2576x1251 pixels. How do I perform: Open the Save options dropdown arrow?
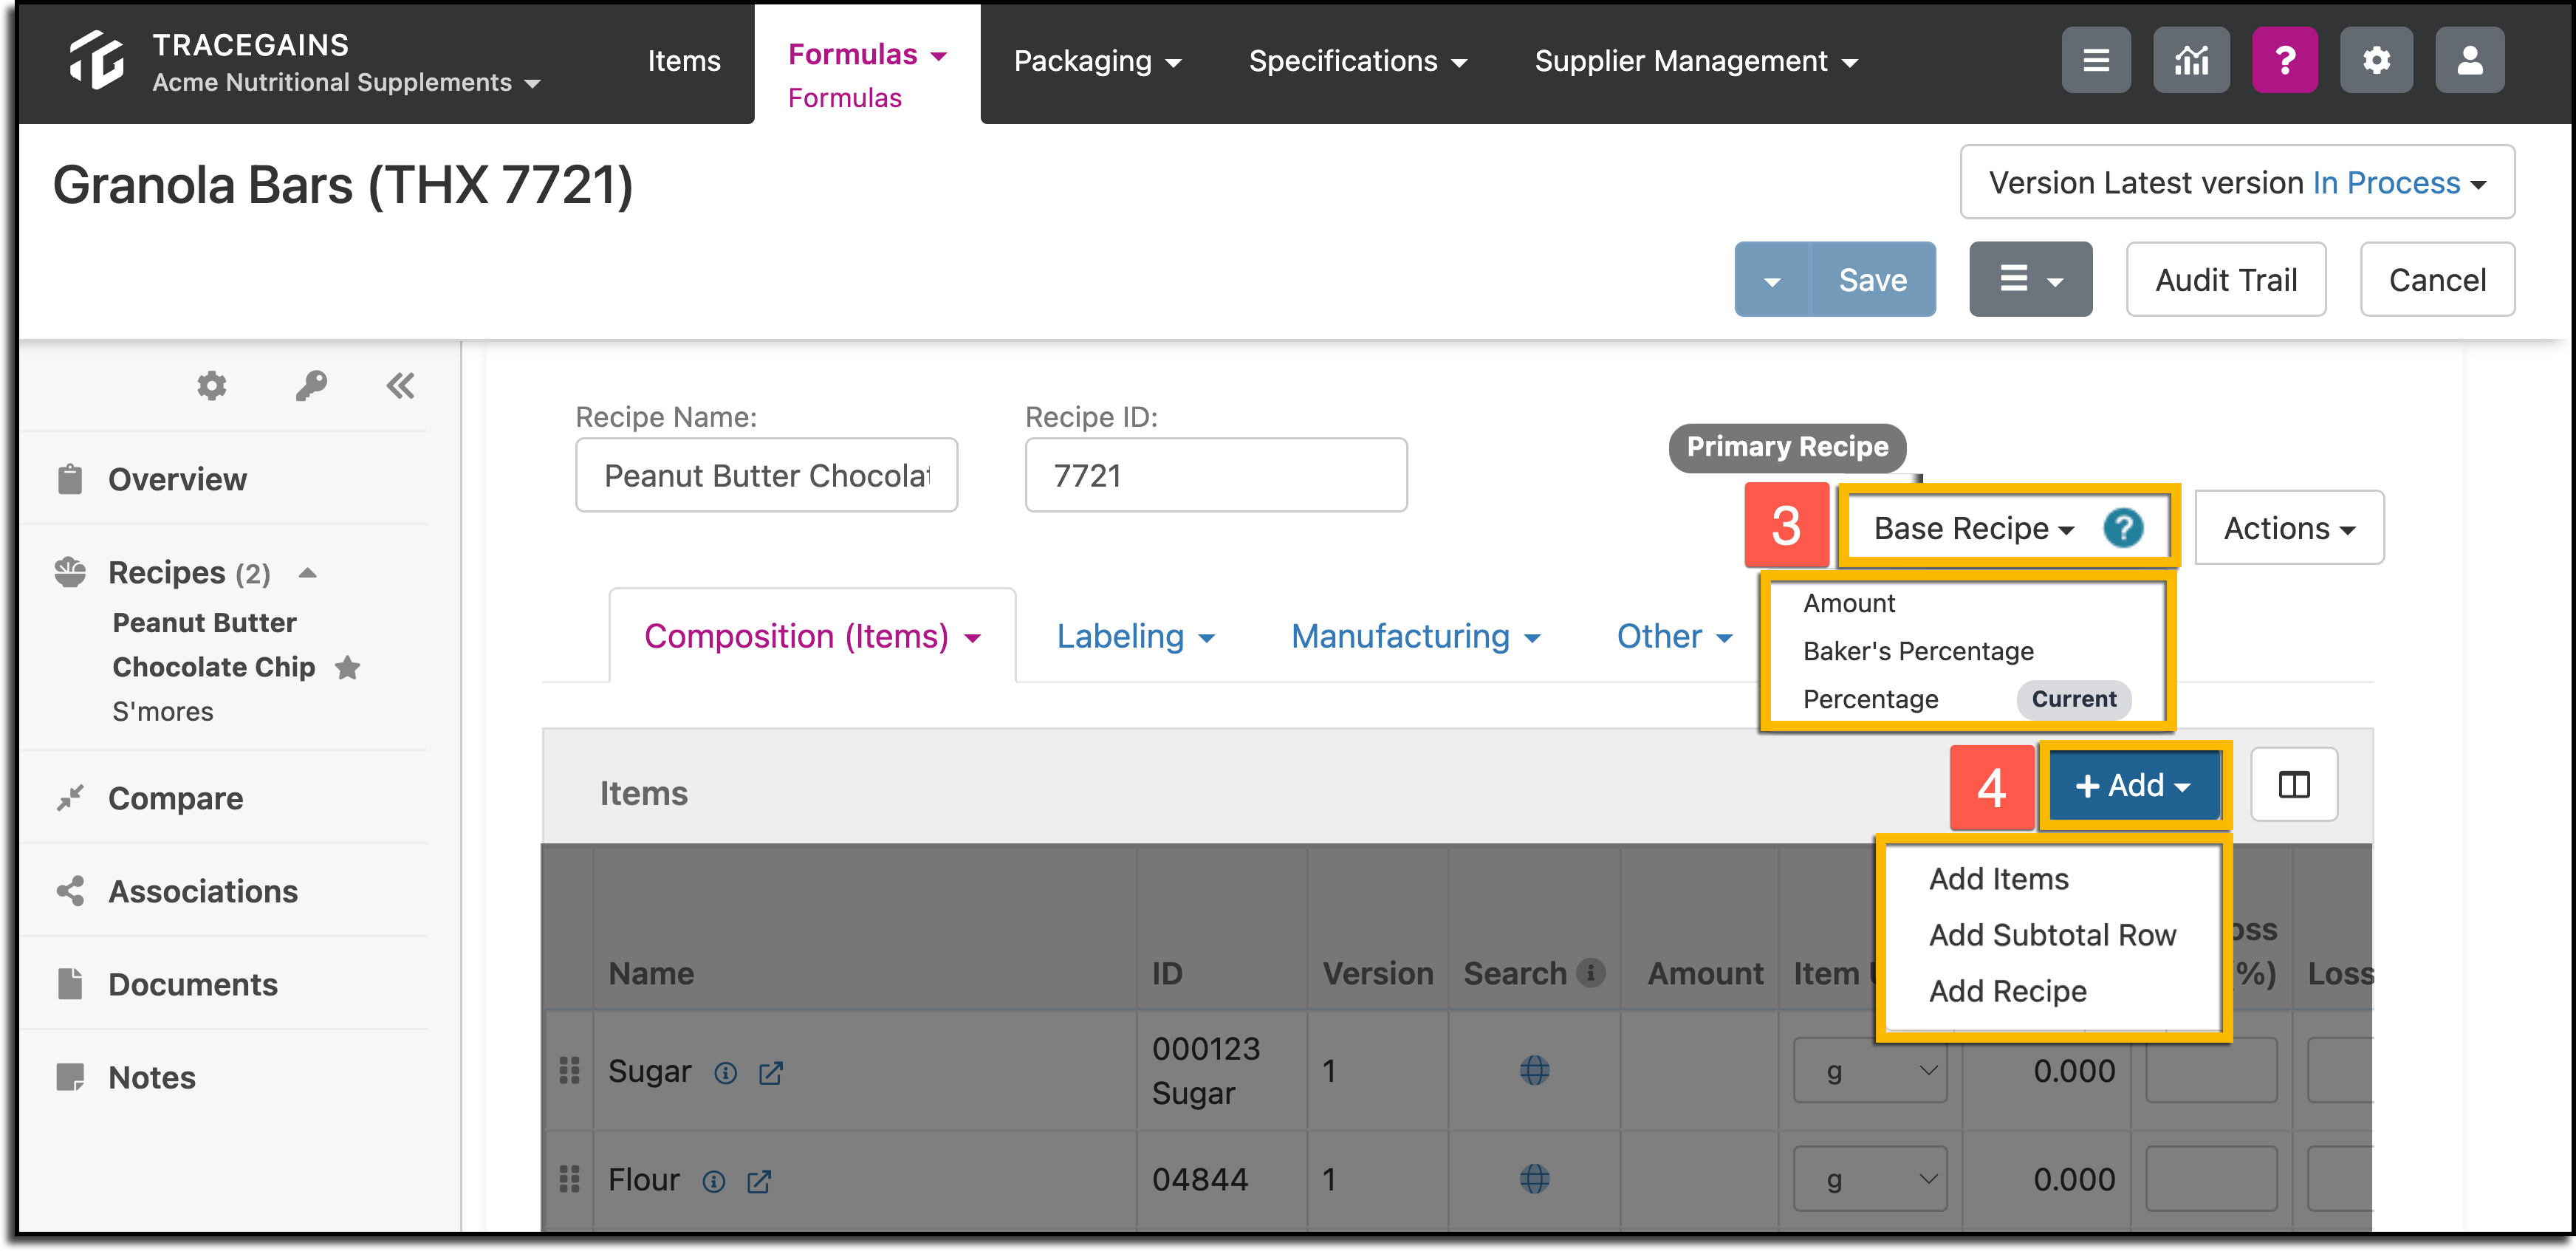click(x=1771, y=280)
